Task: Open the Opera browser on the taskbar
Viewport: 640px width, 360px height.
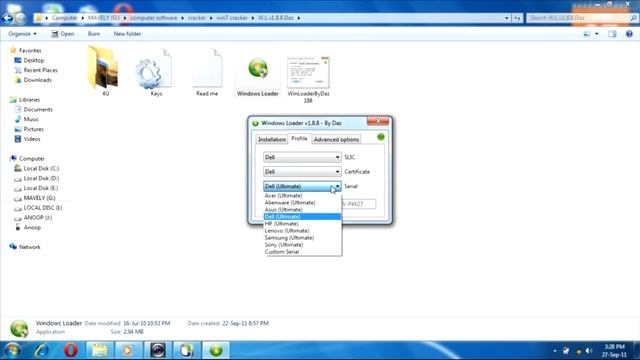Action: pyautogui.click(x=71, y=350)
